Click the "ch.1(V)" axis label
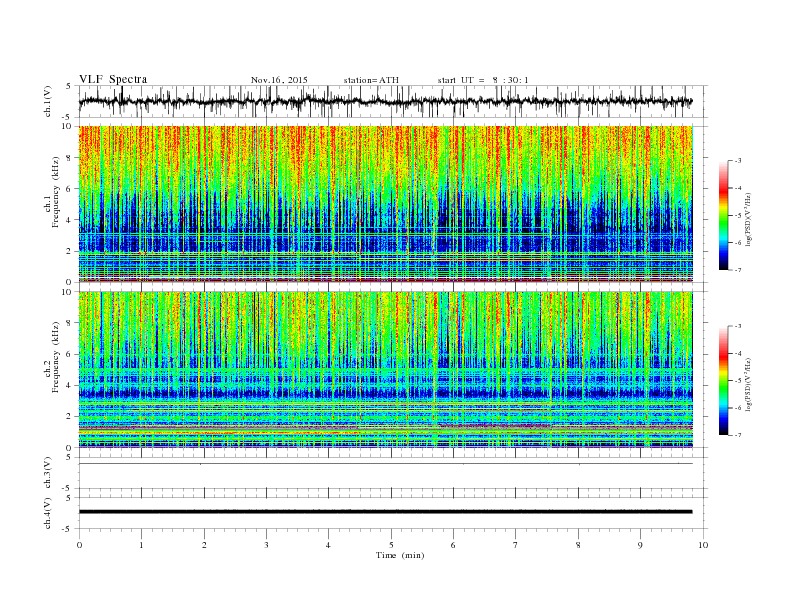792x612 pixels. pos(47,101)
